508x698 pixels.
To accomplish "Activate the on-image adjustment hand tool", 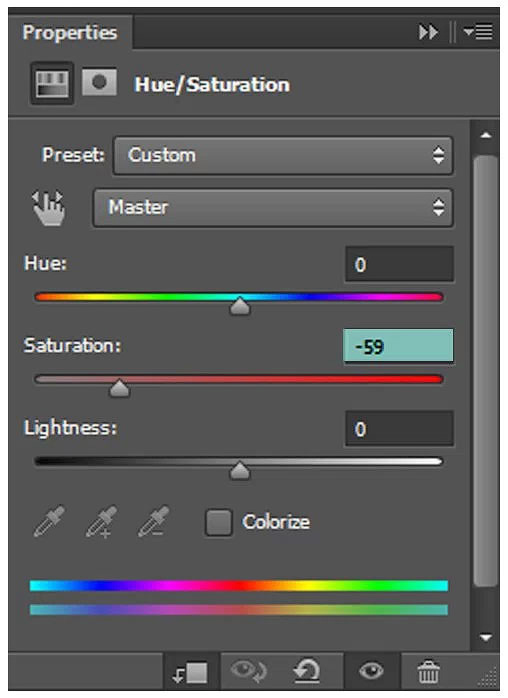I will 49,208.
